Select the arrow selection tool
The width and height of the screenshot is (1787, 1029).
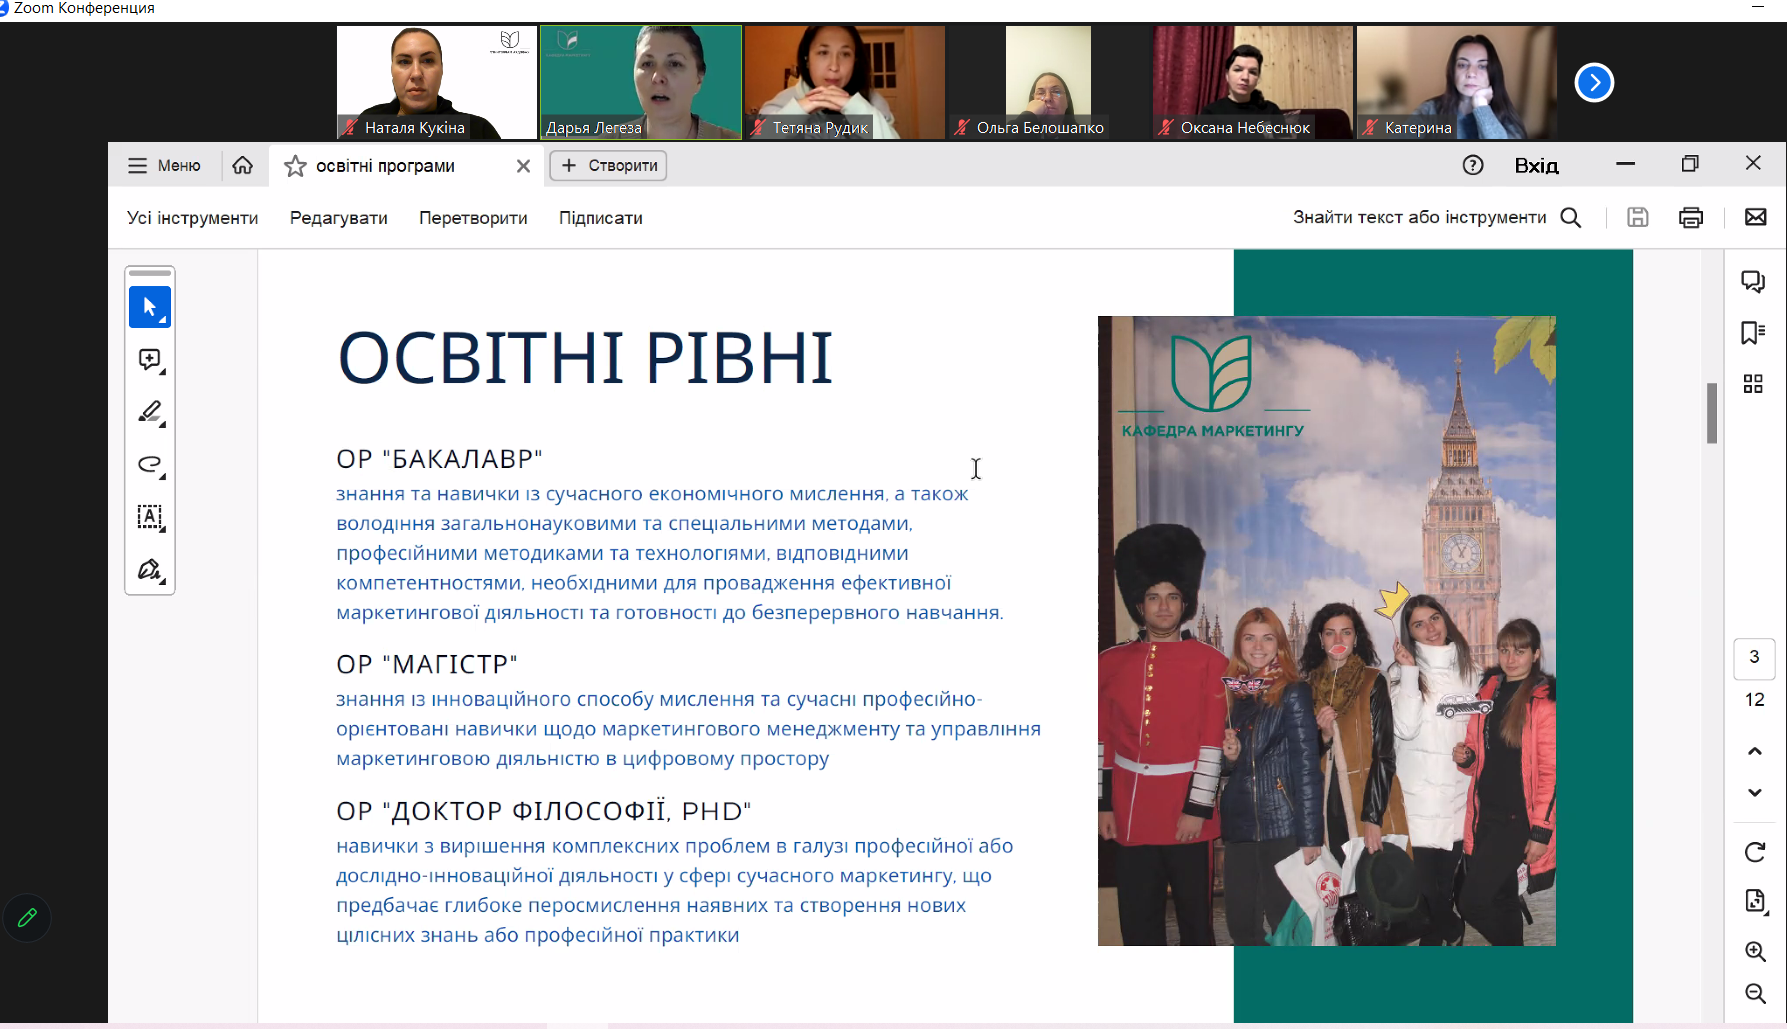point(149,307)
